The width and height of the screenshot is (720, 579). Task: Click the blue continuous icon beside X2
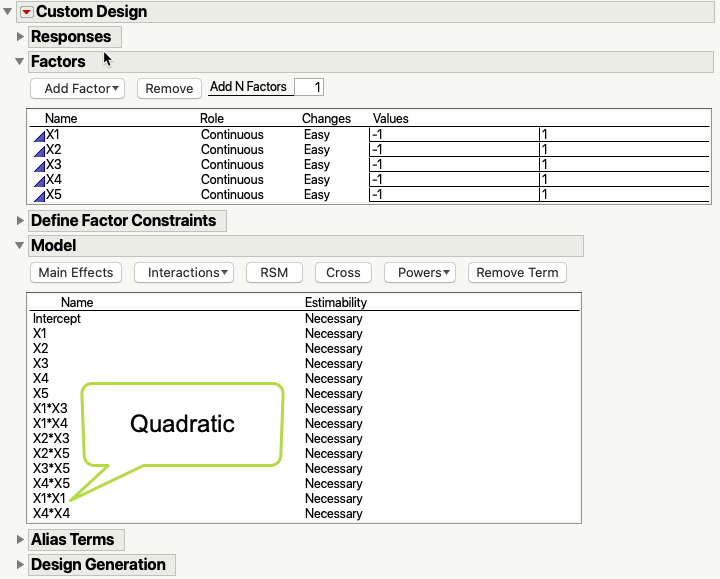pos(39,150)
